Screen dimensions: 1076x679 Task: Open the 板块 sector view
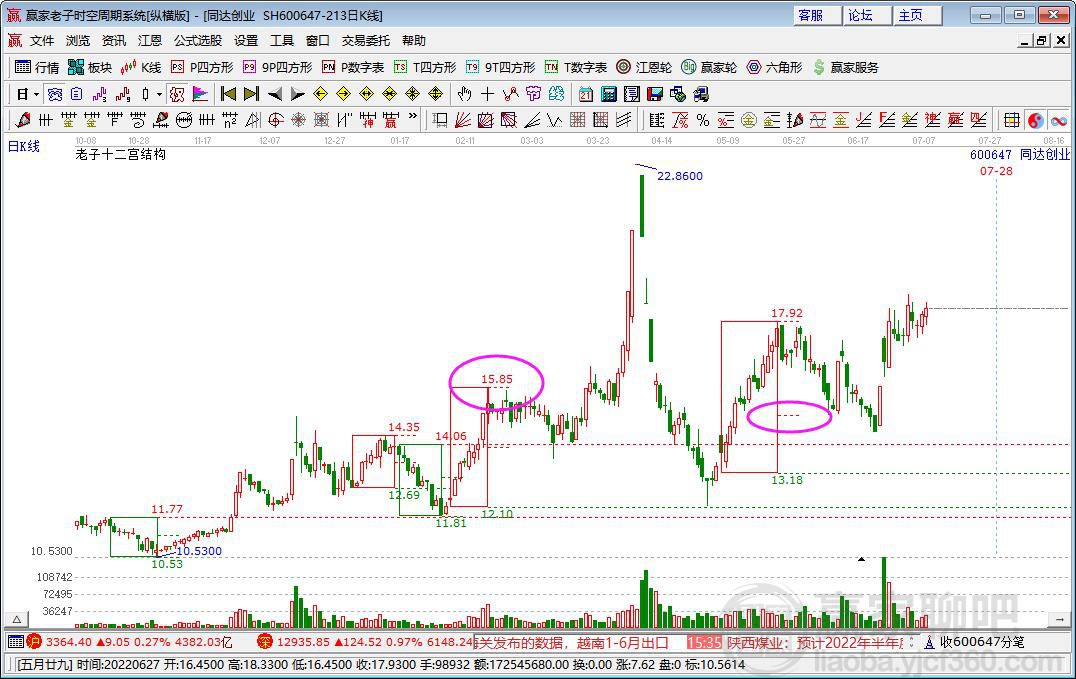[90, 67]
